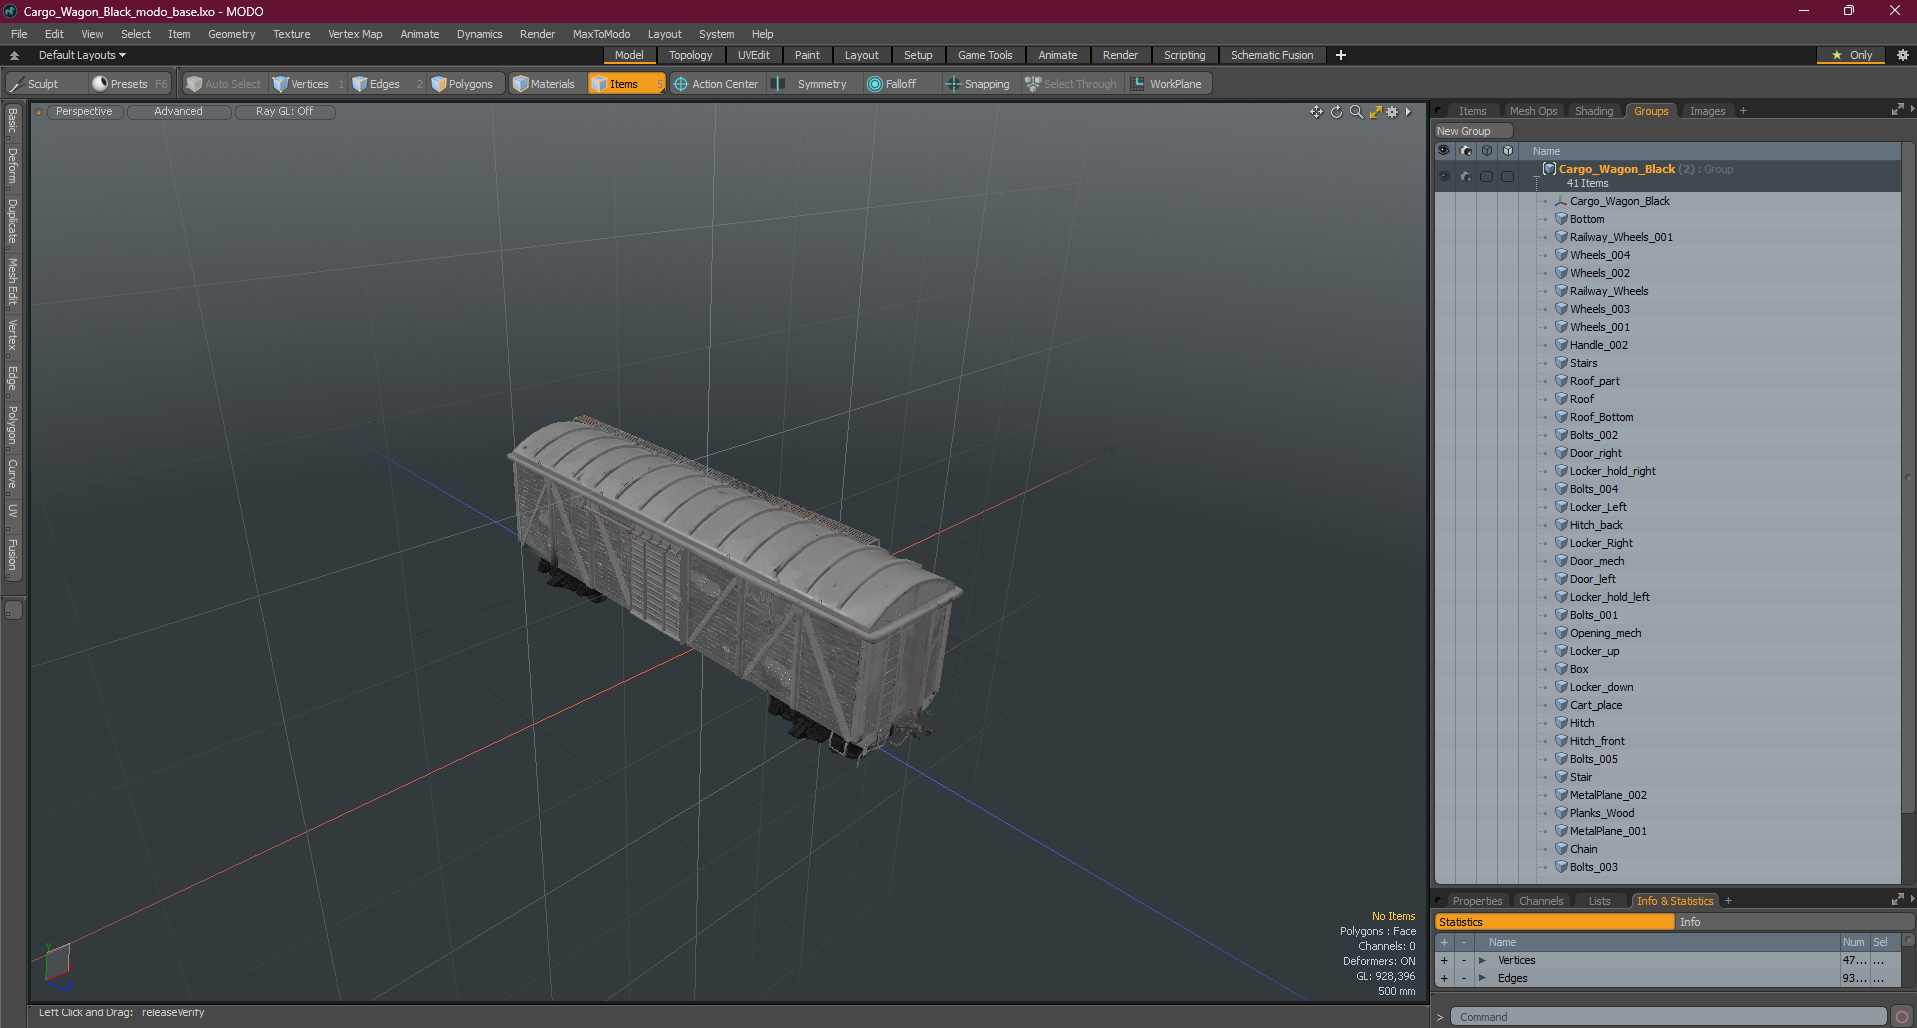Add a new tab next to Images

(1743, 111)
